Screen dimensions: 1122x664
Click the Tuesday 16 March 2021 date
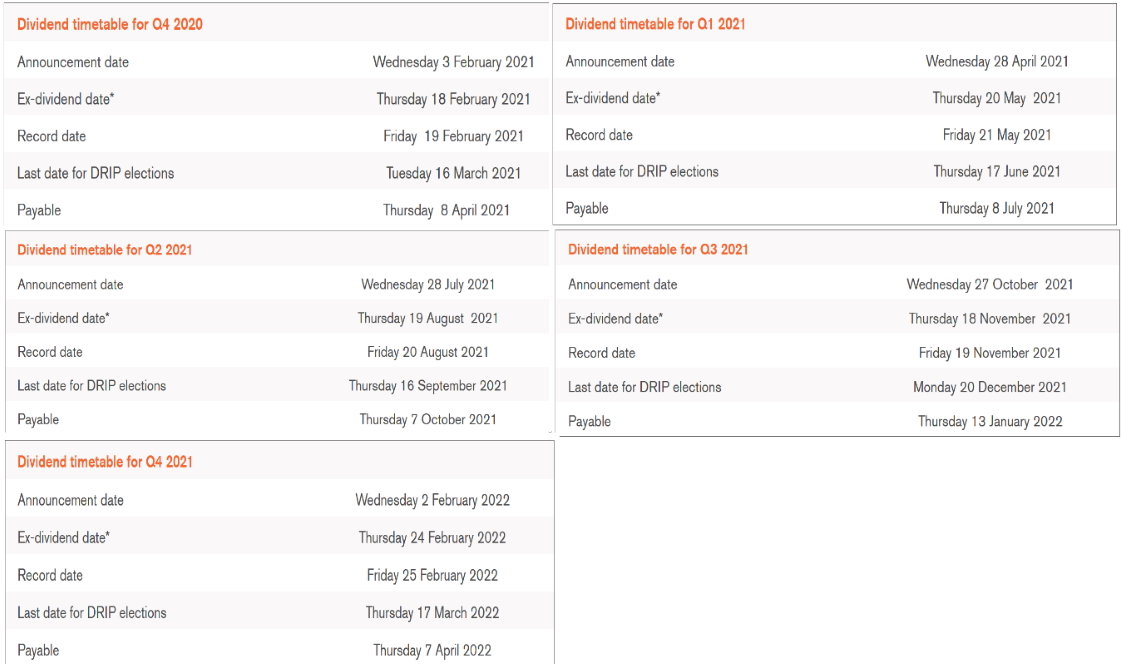click(x=453, y=173)
